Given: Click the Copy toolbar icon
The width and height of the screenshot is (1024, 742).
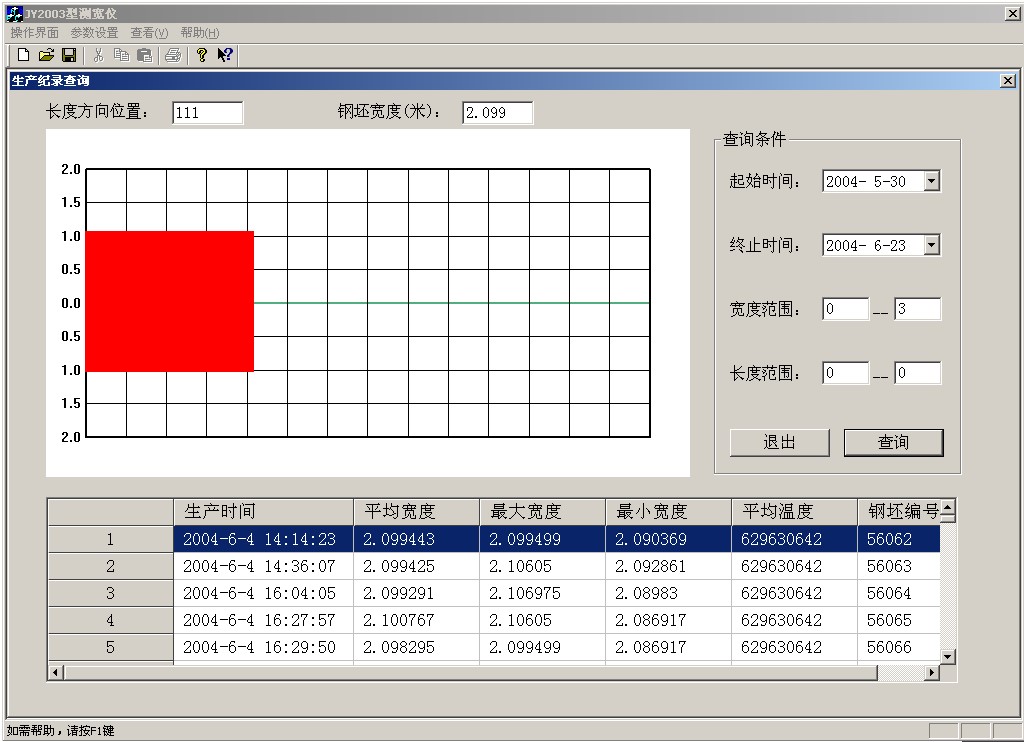Looking at the screenshot, I should 121,55.
